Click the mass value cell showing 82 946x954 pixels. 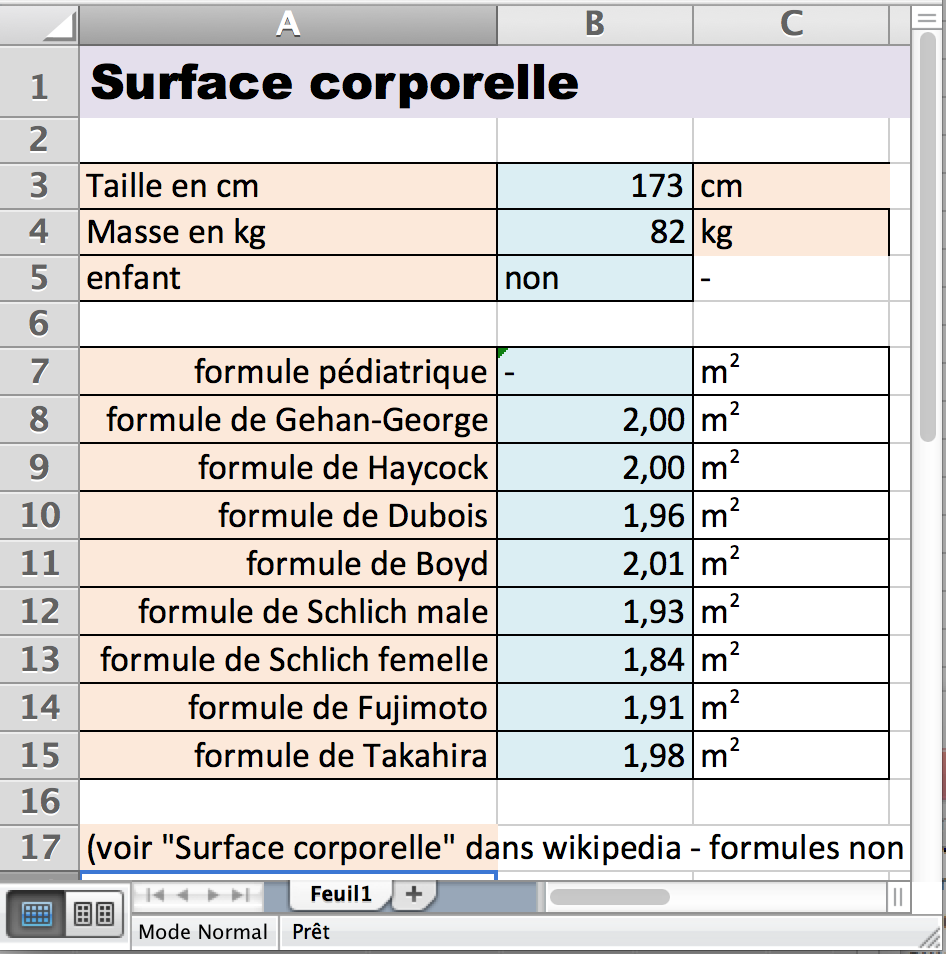tap(594, 232)
